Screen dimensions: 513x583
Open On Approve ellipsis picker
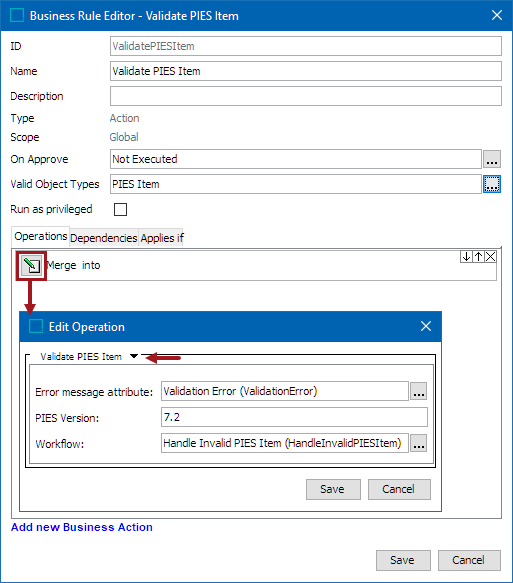coord(492,160)
